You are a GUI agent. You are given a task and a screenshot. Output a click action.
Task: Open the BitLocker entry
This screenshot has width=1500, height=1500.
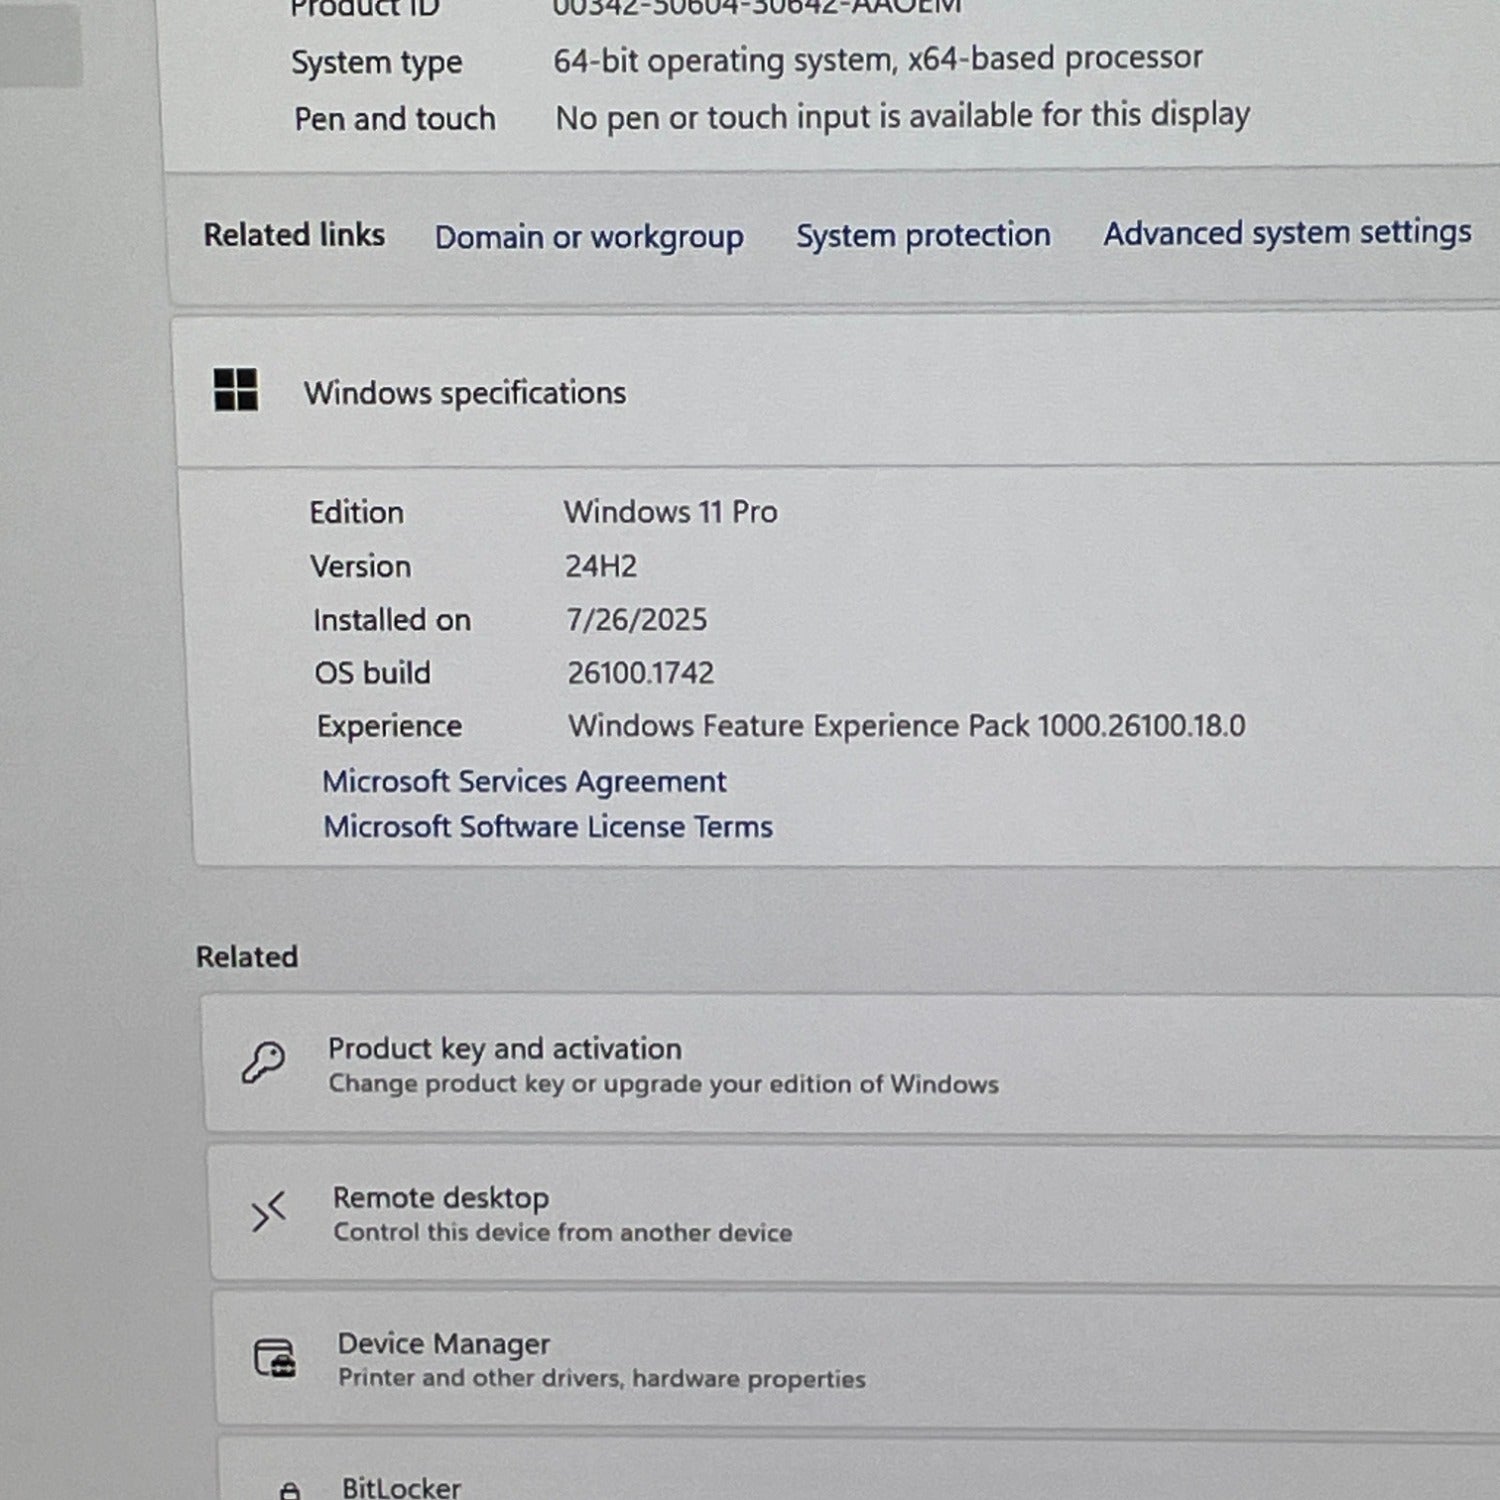(x=402, y=1487)
